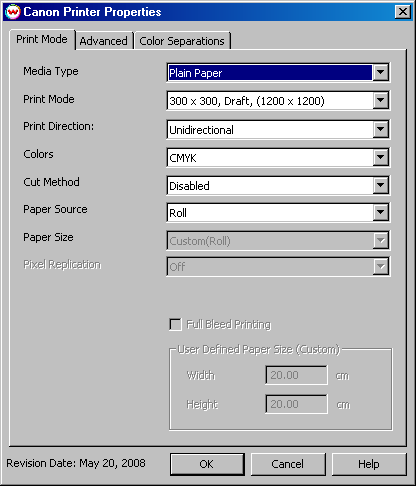Click the Disabled cut method field
The image size is (416, 486).
coord(270,186)
